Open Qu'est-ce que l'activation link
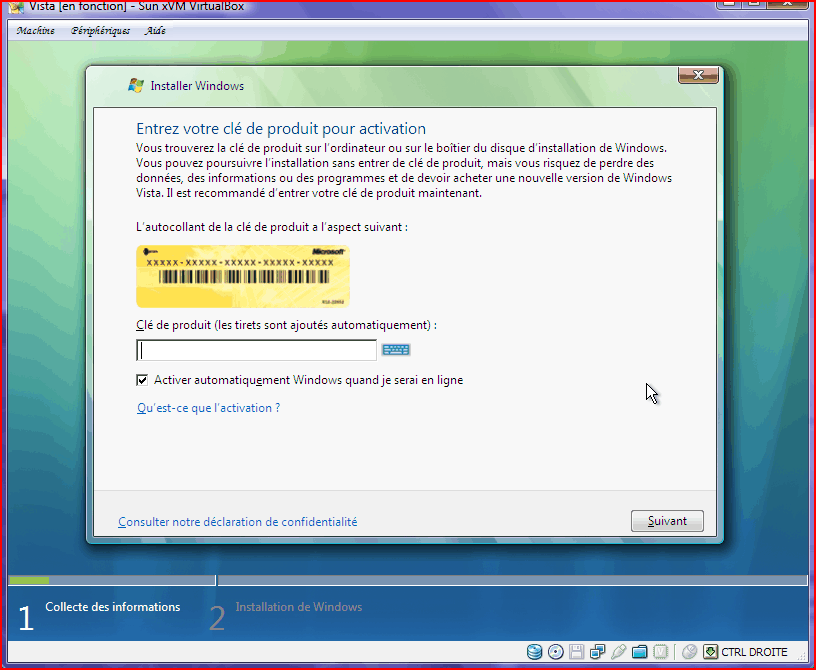The width and height of the screenshot is (816, 670). coord(208,408)
